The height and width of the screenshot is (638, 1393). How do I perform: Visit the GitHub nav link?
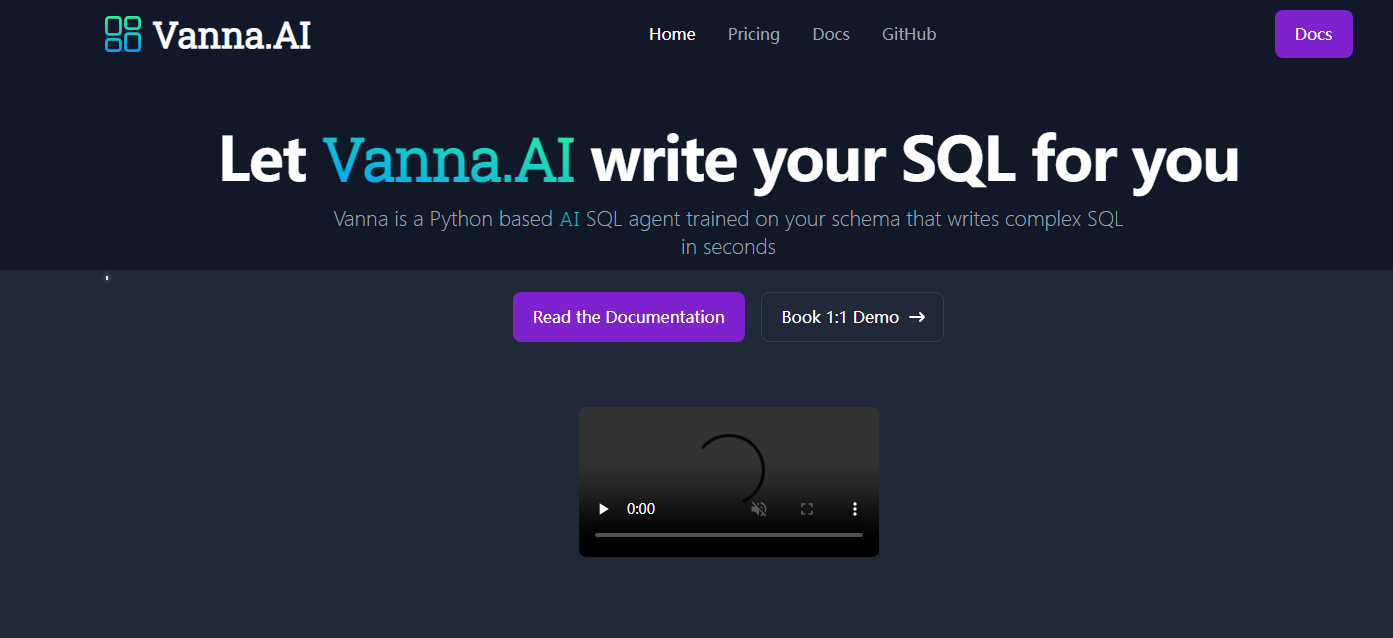(x=909, y=34)
